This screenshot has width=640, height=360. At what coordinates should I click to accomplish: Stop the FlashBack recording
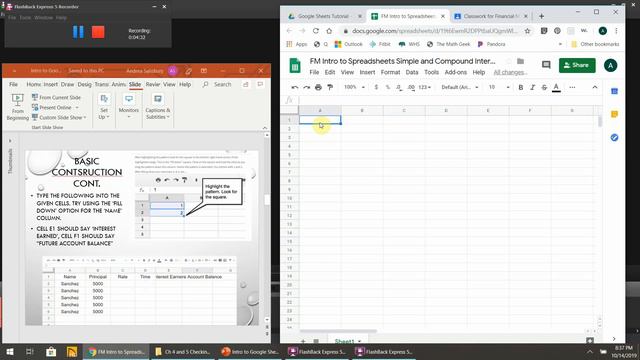click(x=98, y=32)
